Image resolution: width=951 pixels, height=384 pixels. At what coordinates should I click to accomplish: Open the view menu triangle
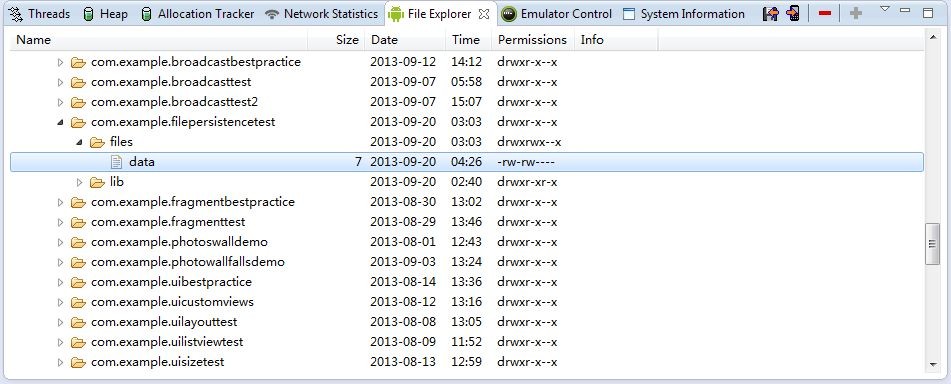tap(884, 8)
